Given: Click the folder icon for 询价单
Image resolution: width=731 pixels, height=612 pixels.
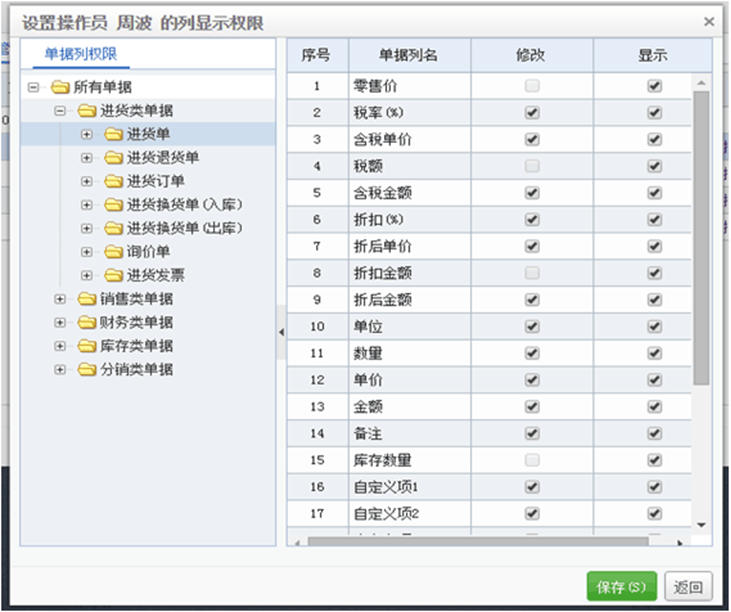Looking at the screenshot, I should pos(113,251).
